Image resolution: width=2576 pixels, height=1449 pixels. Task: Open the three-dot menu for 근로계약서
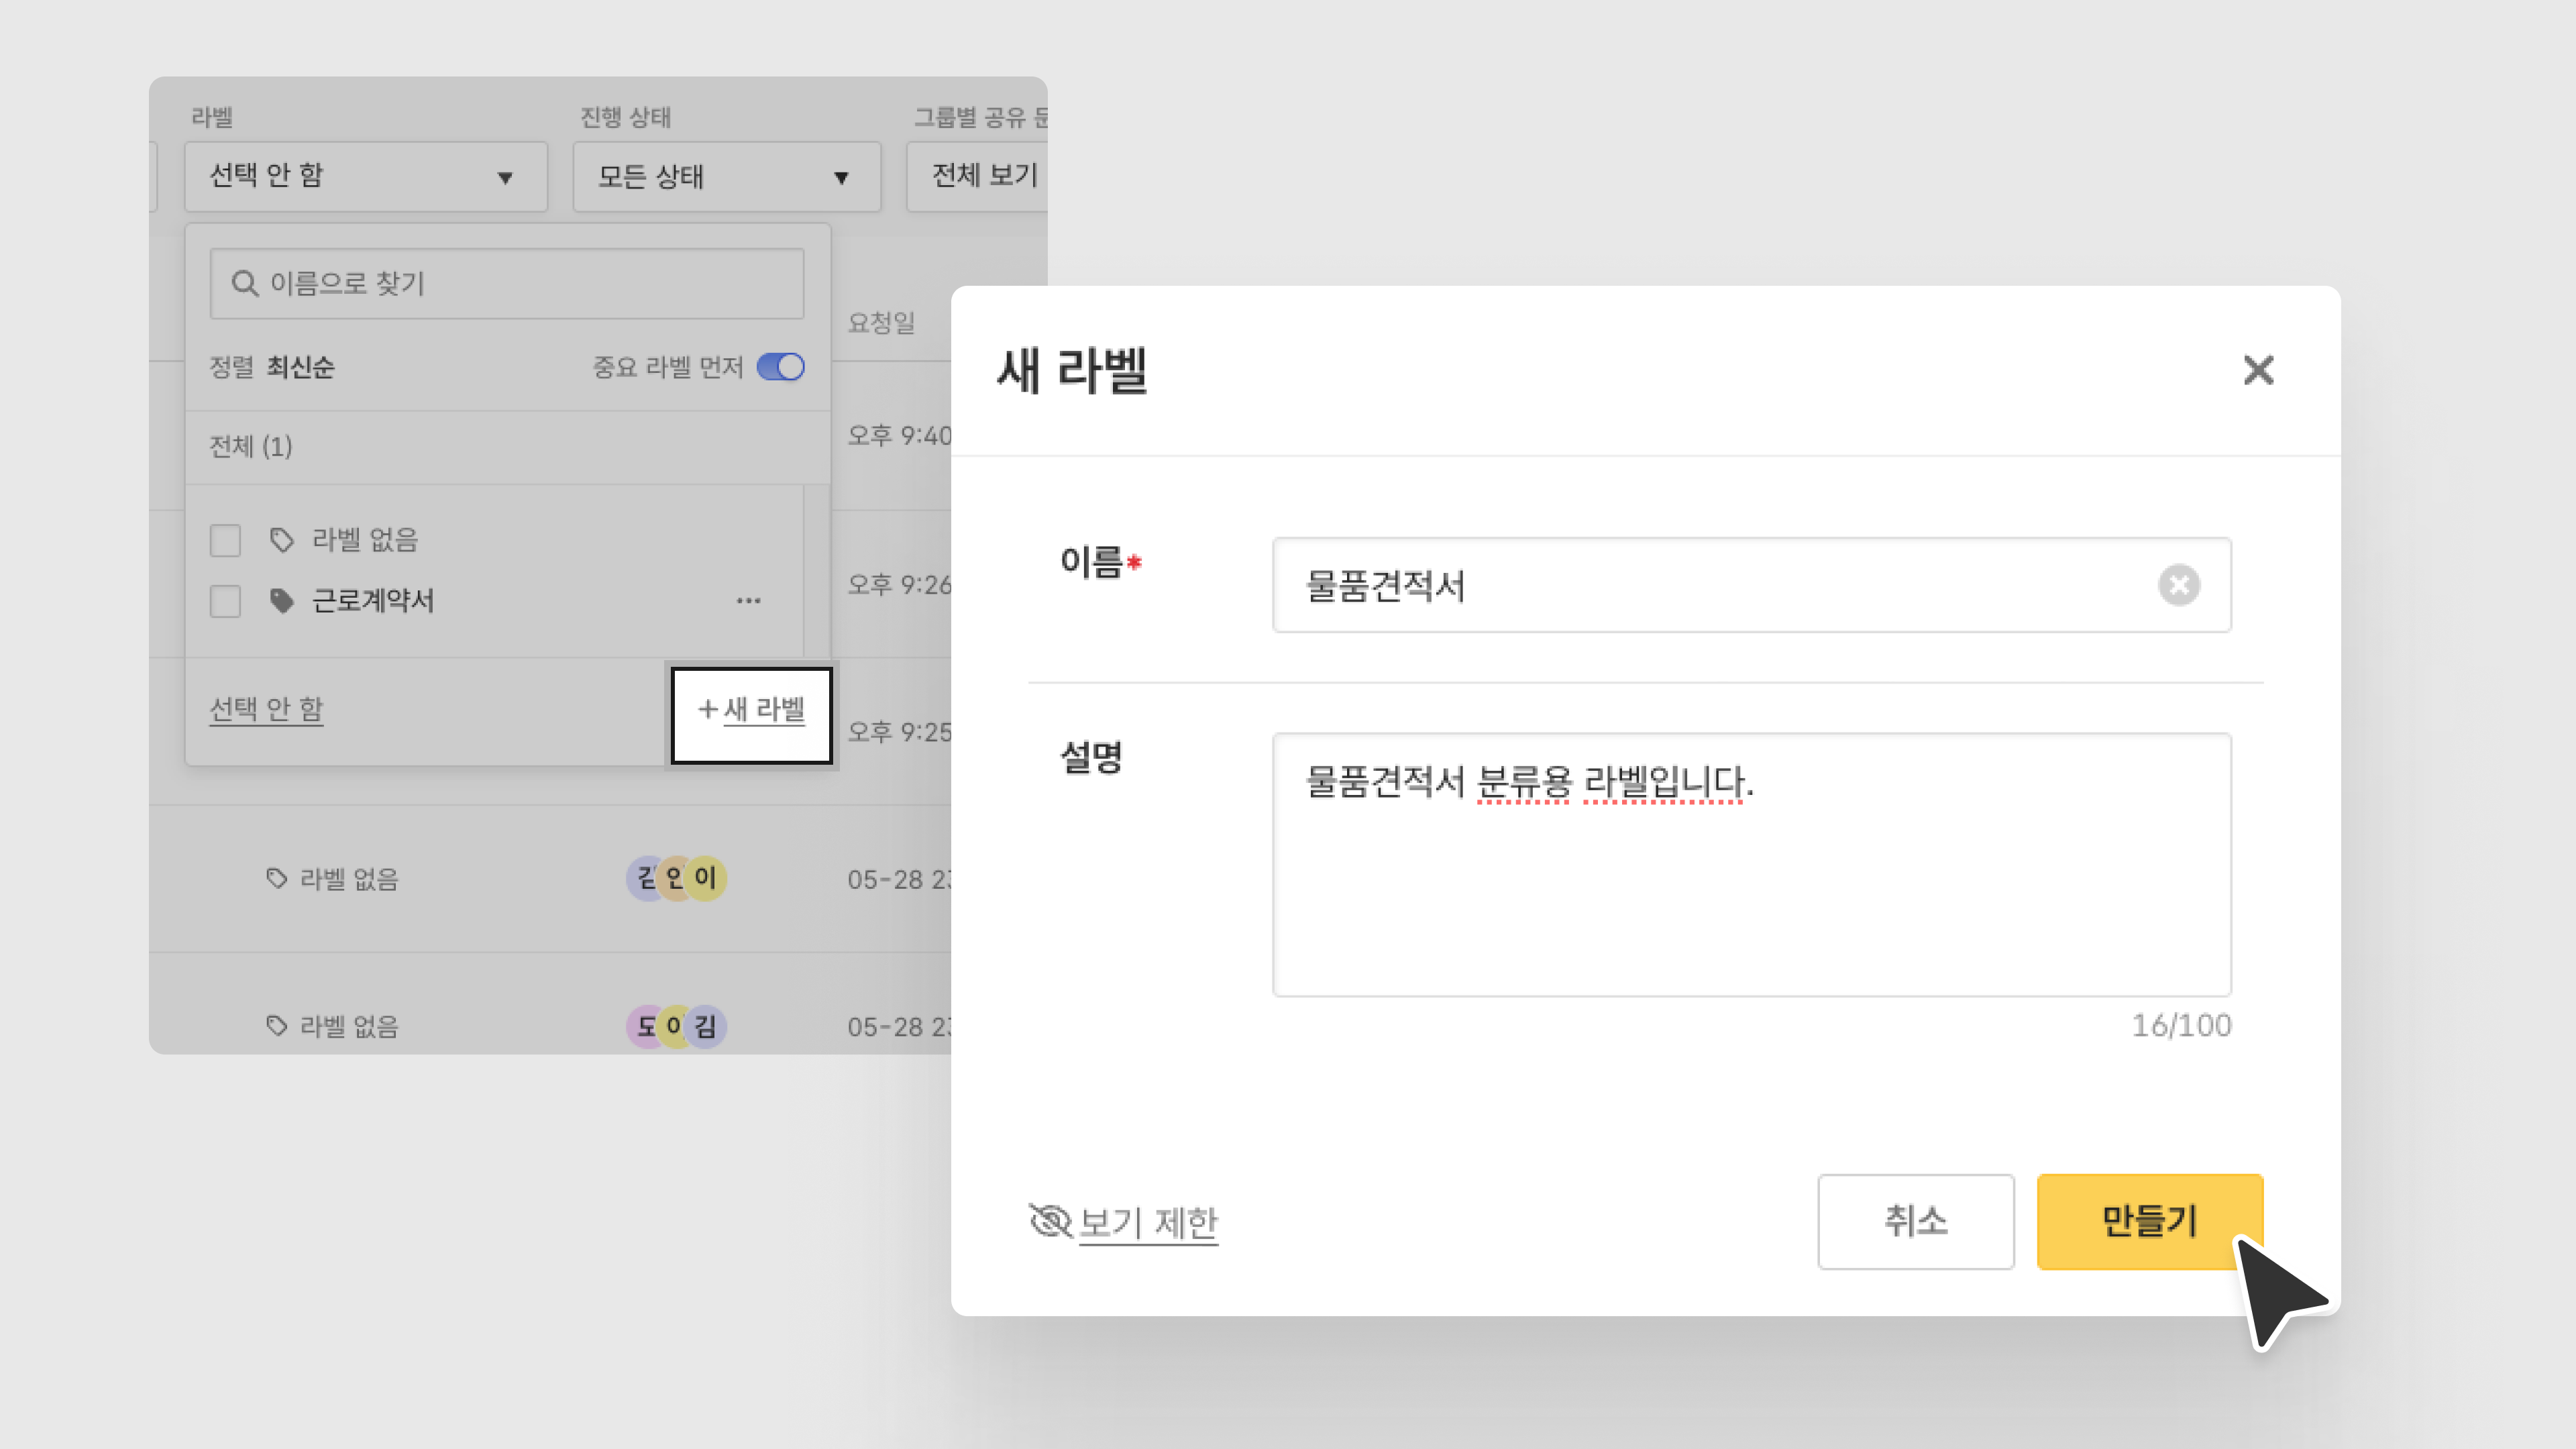coord(748,601)
